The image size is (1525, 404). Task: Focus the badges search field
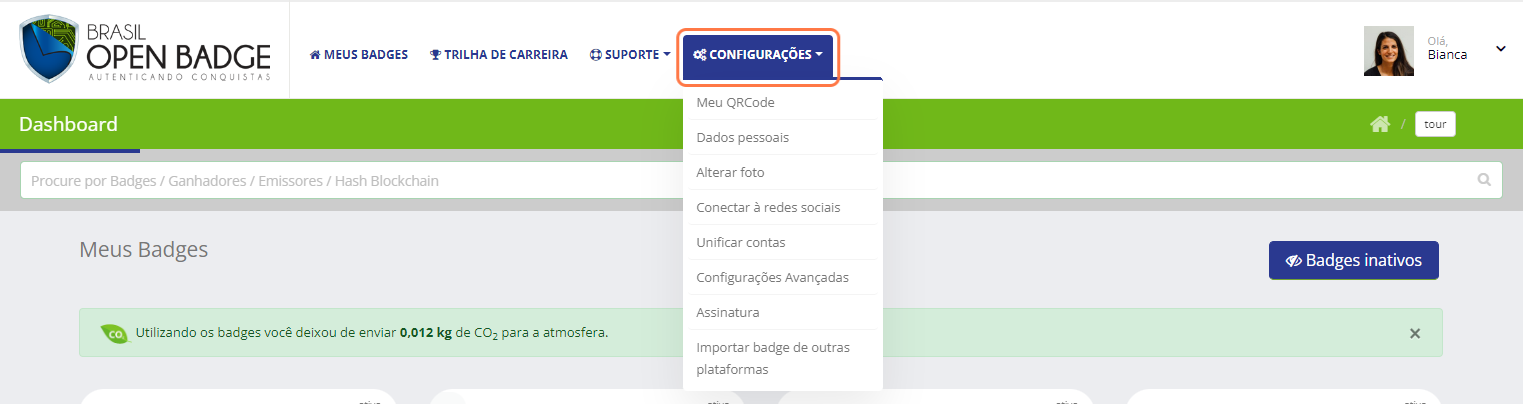pyautogui.click(x=761, y=181)
